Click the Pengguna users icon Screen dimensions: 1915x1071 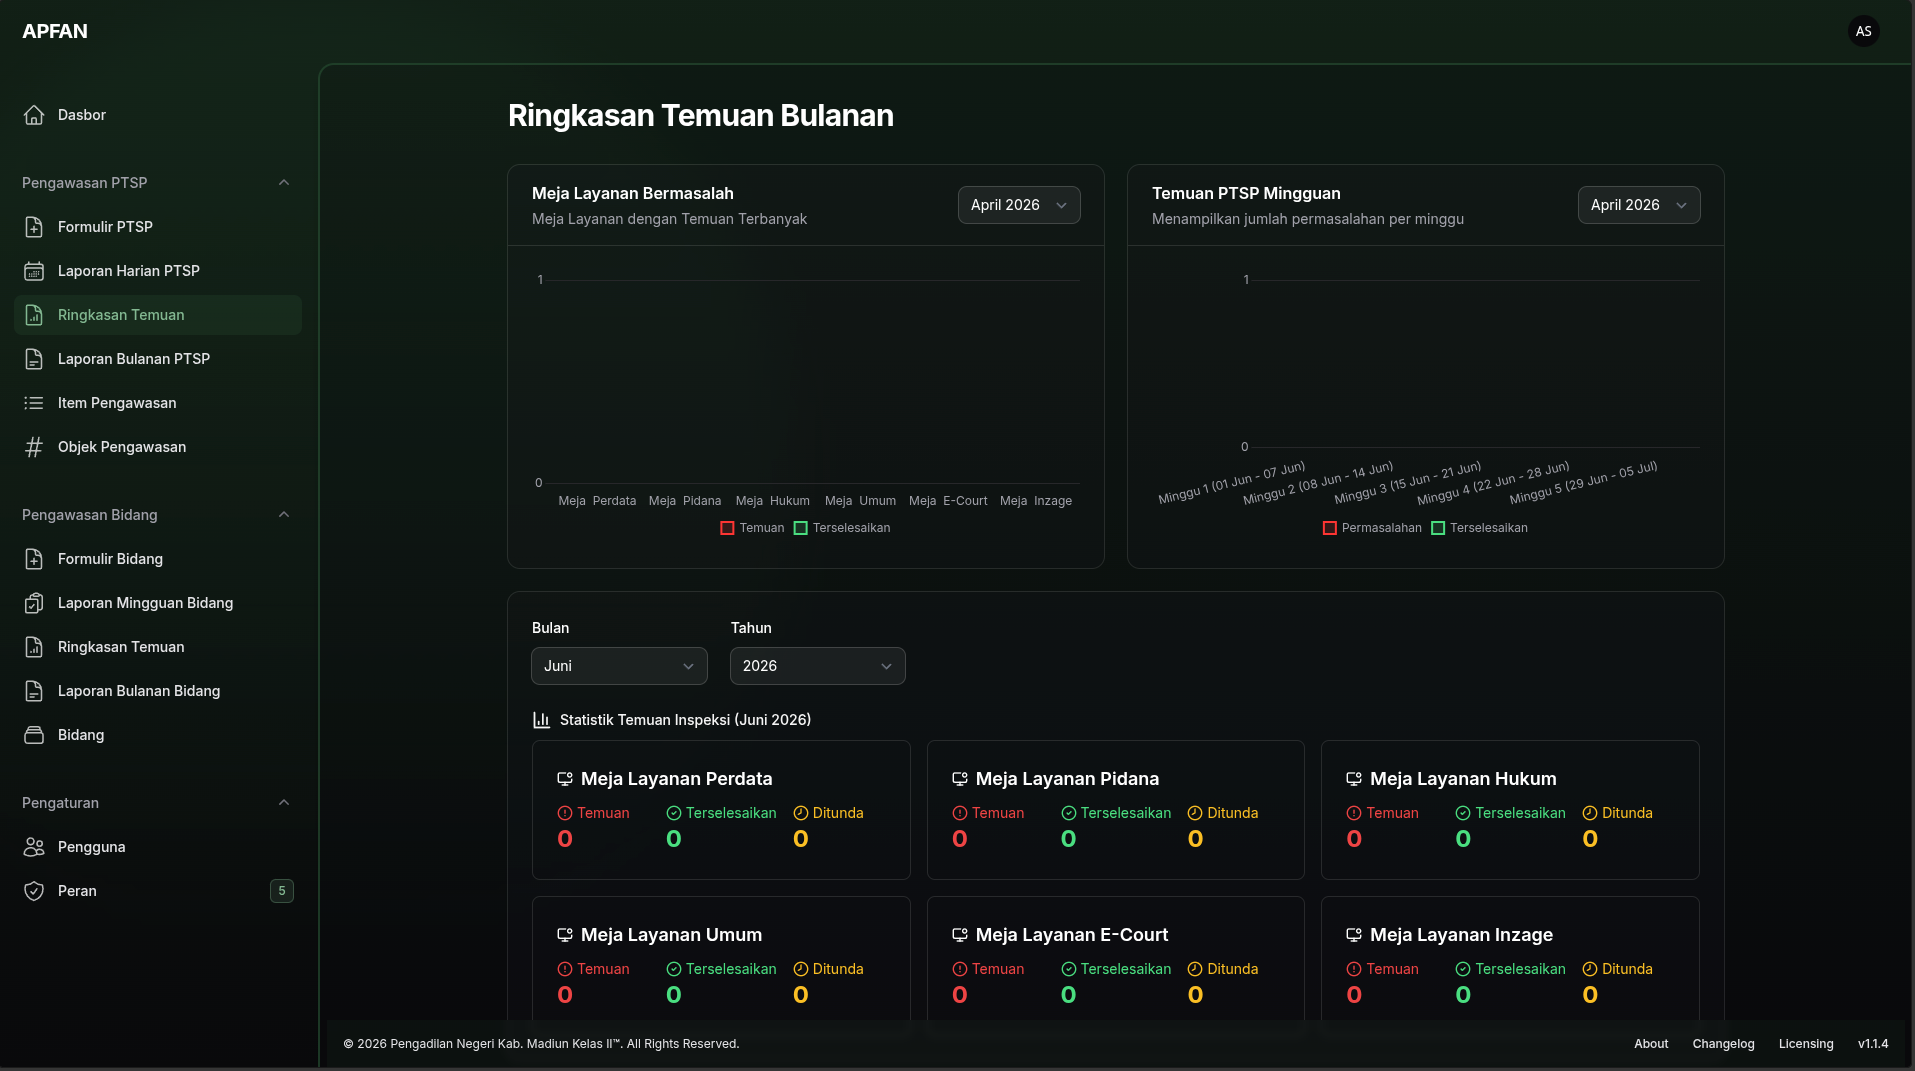(x=34, y=847)
